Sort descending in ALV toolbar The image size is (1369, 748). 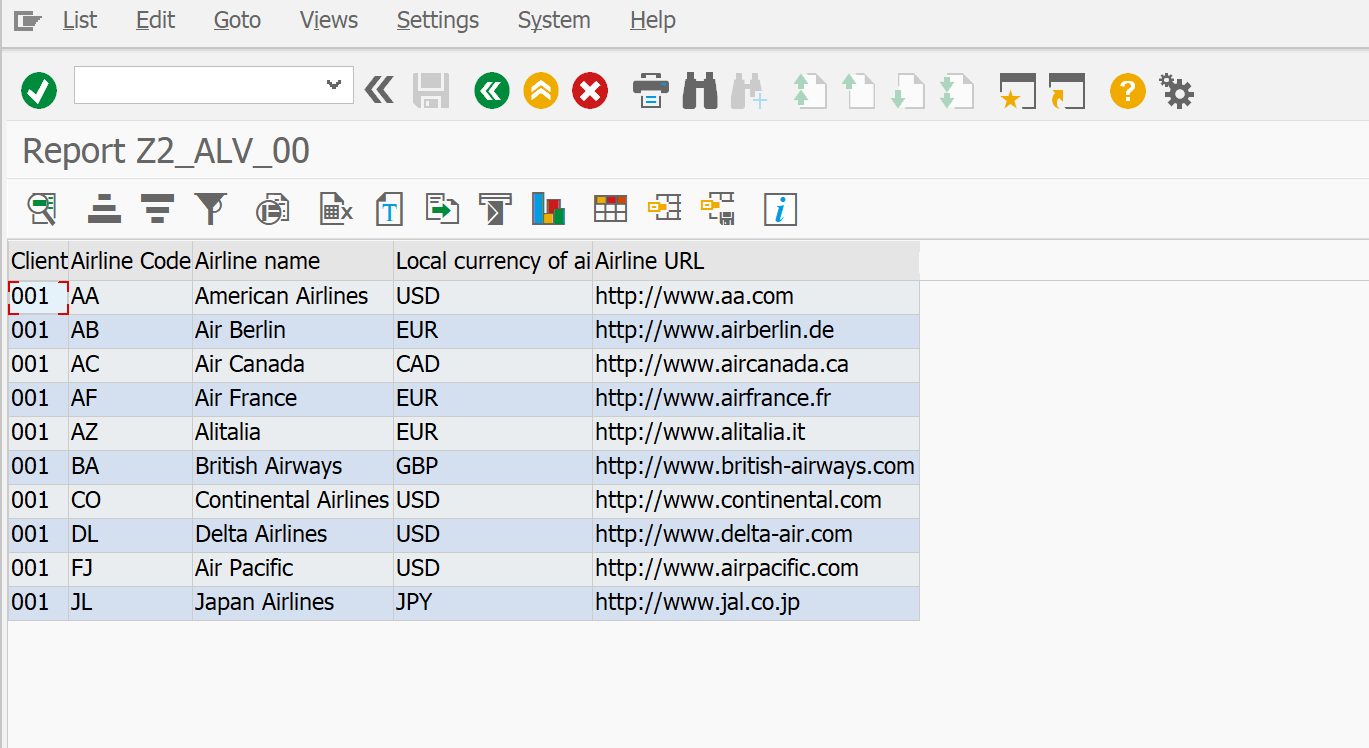coord(157,209)
